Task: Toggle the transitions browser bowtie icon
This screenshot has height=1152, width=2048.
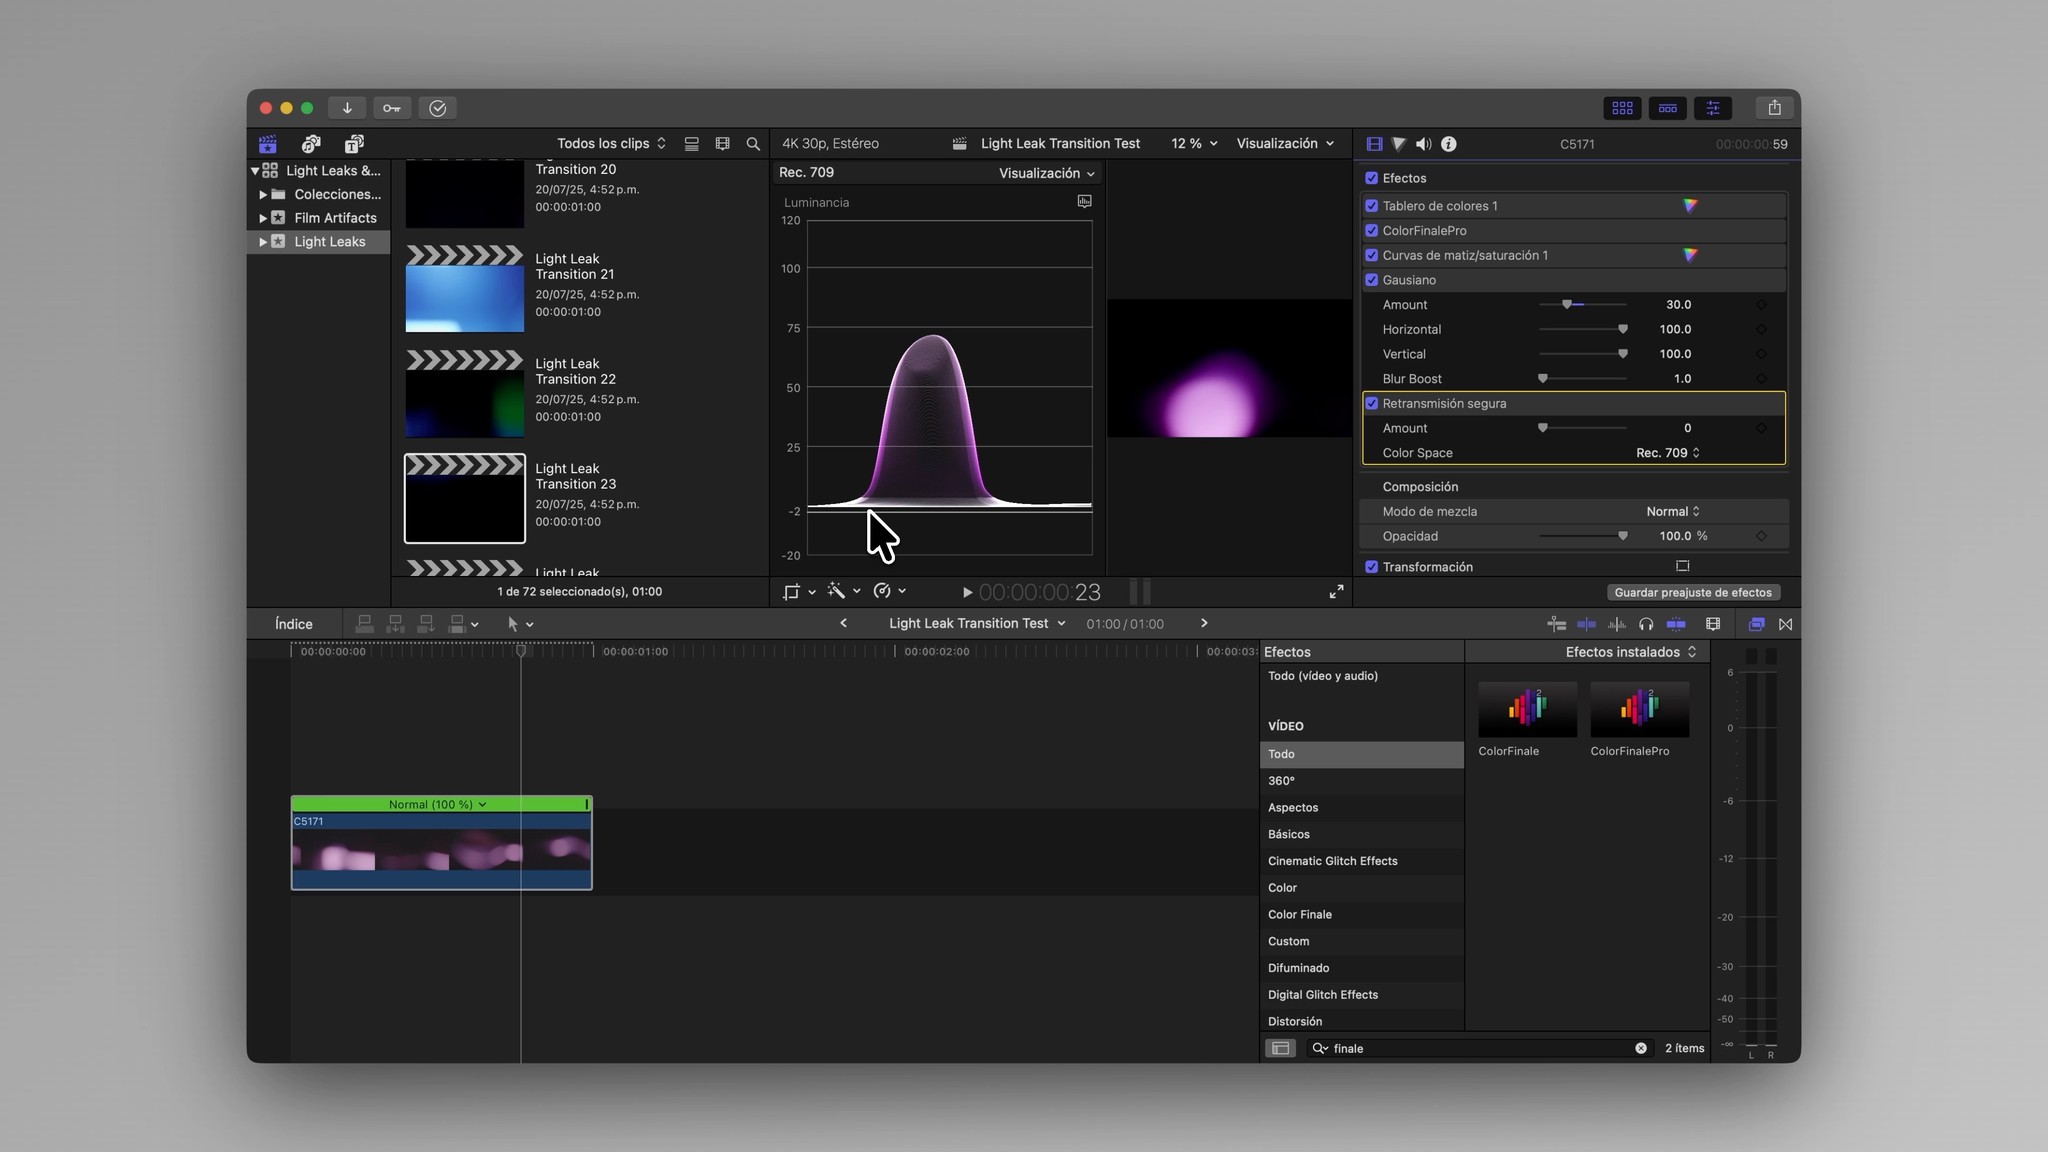Action: click(x=1785, y=624)
